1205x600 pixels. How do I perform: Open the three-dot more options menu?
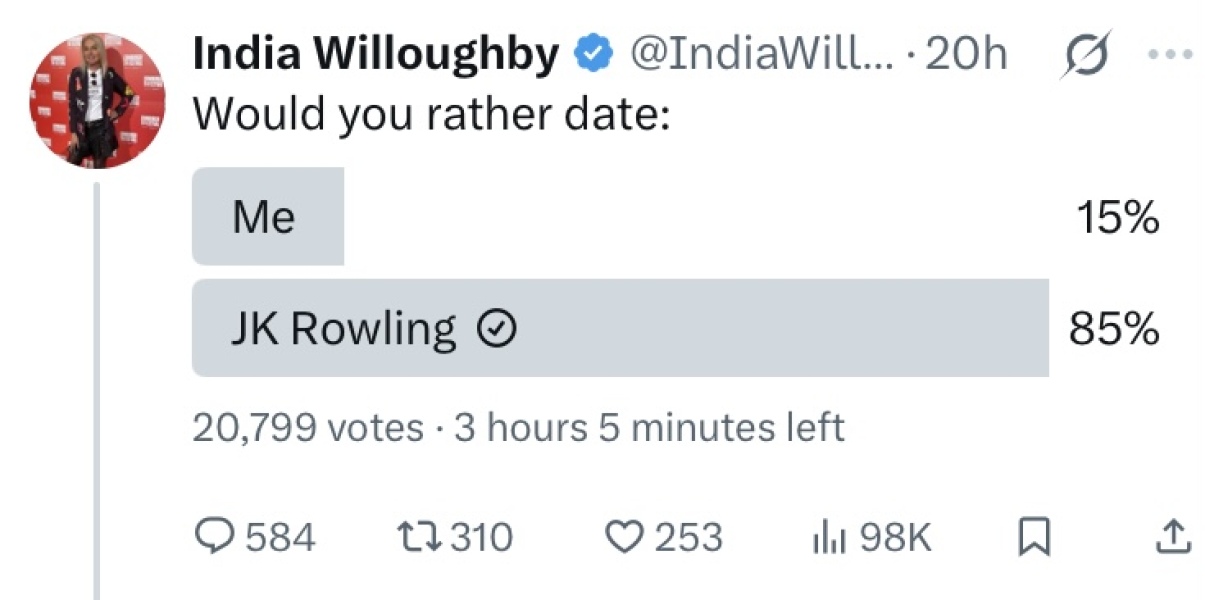[x=1171, y=55]
